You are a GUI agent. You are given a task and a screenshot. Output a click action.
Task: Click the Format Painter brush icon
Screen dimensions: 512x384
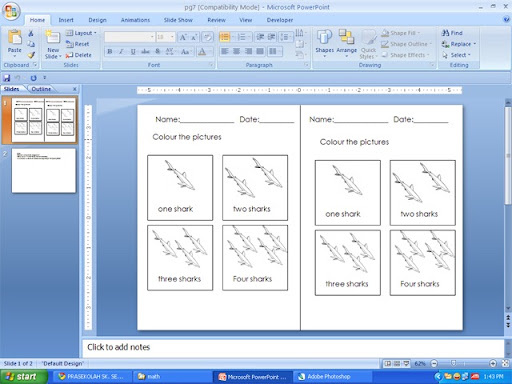[31, 55]
